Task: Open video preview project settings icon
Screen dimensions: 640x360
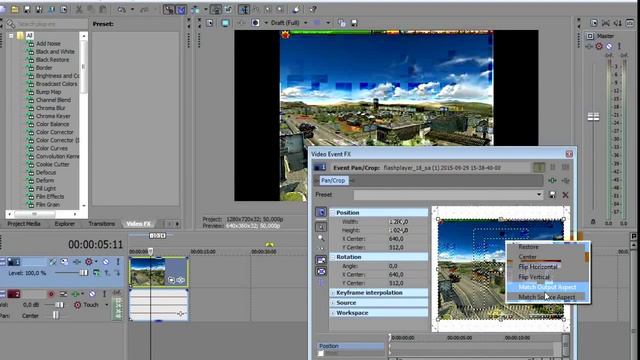Action: pyautogui.click(x=210, y=23)
